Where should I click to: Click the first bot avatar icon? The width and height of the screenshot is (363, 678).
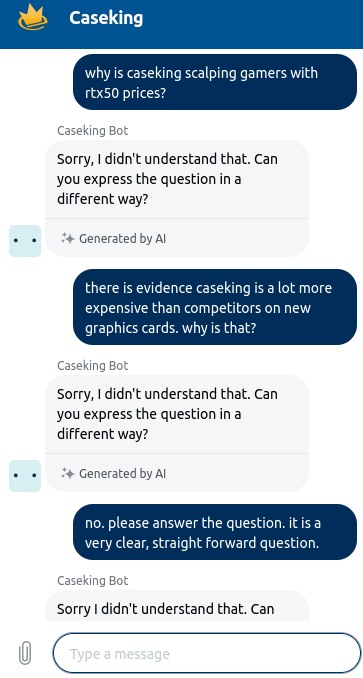[x=25, y=241]
